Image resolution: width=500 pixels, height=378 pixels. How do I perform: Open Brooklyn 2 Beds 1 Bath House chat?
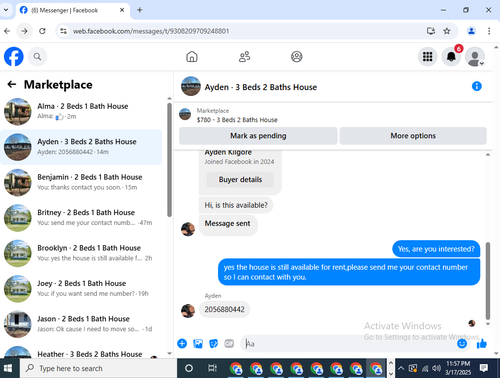click(81, 253)
